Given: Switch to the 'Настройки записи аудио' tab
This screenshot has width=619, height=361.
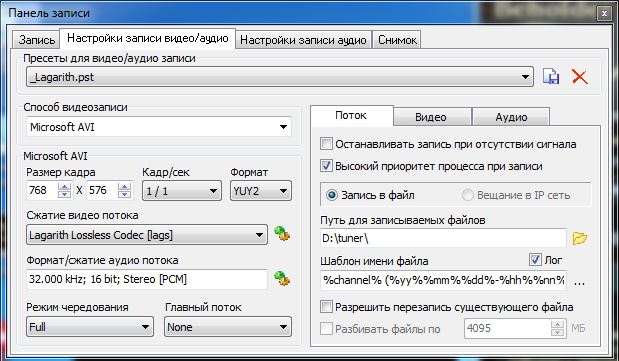Looking at the screenshot, I should pos(303,40).
